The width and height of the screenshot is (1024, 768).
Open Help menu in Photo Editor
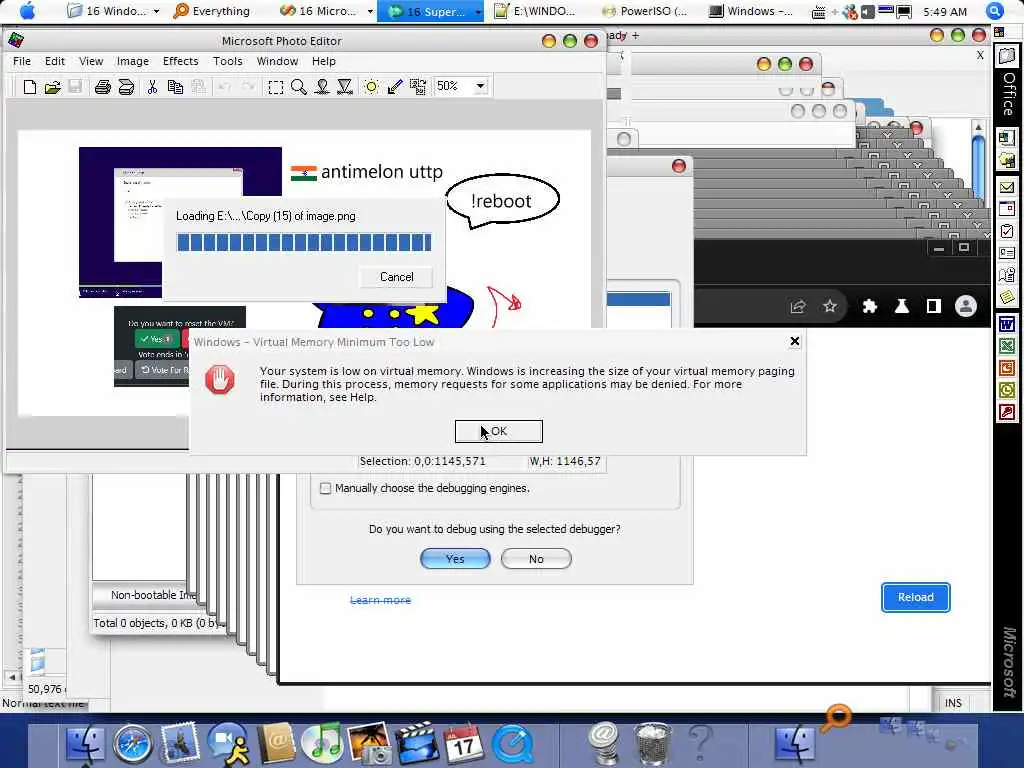click(323, 61)
